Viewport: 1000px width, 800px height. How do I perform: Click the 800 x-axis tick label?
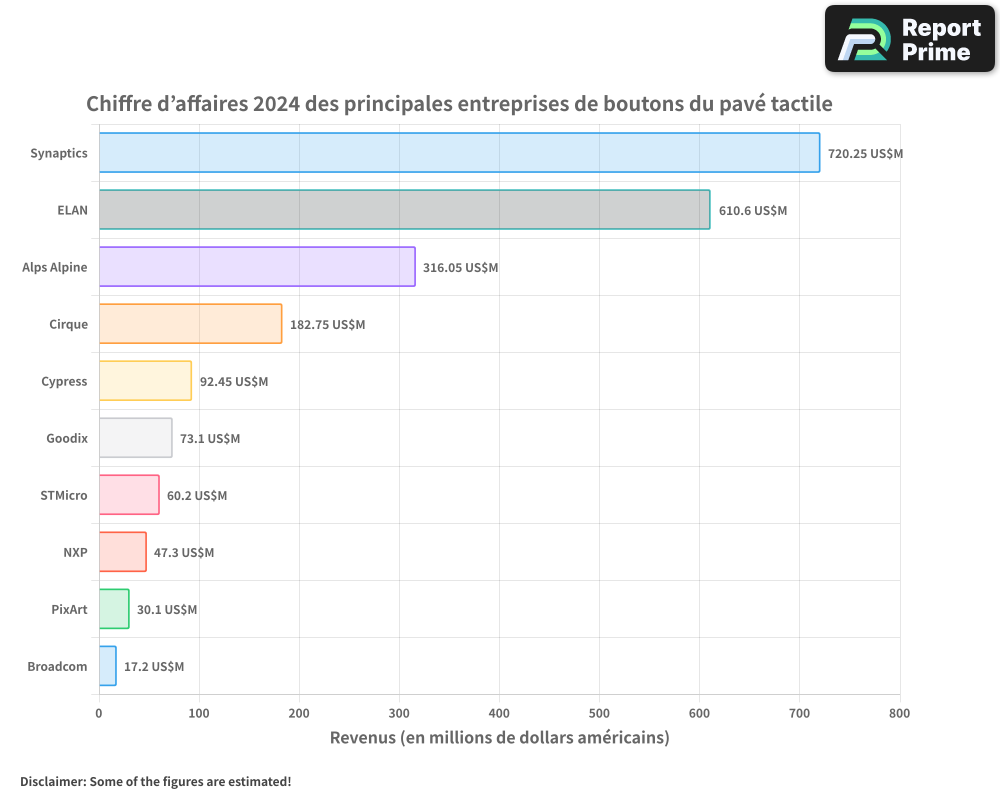[x=899, y=713]
